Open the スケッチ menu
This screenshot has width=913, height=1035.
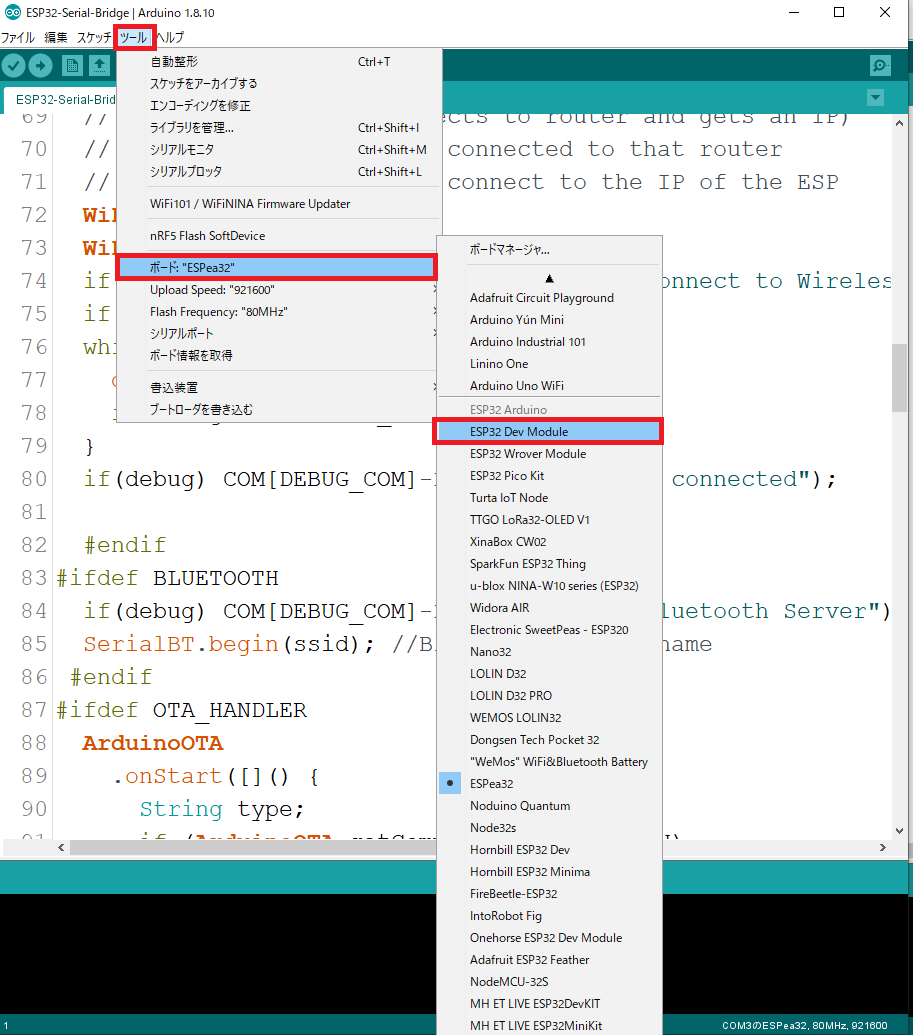pyautogui.click(x=94, y=38)
